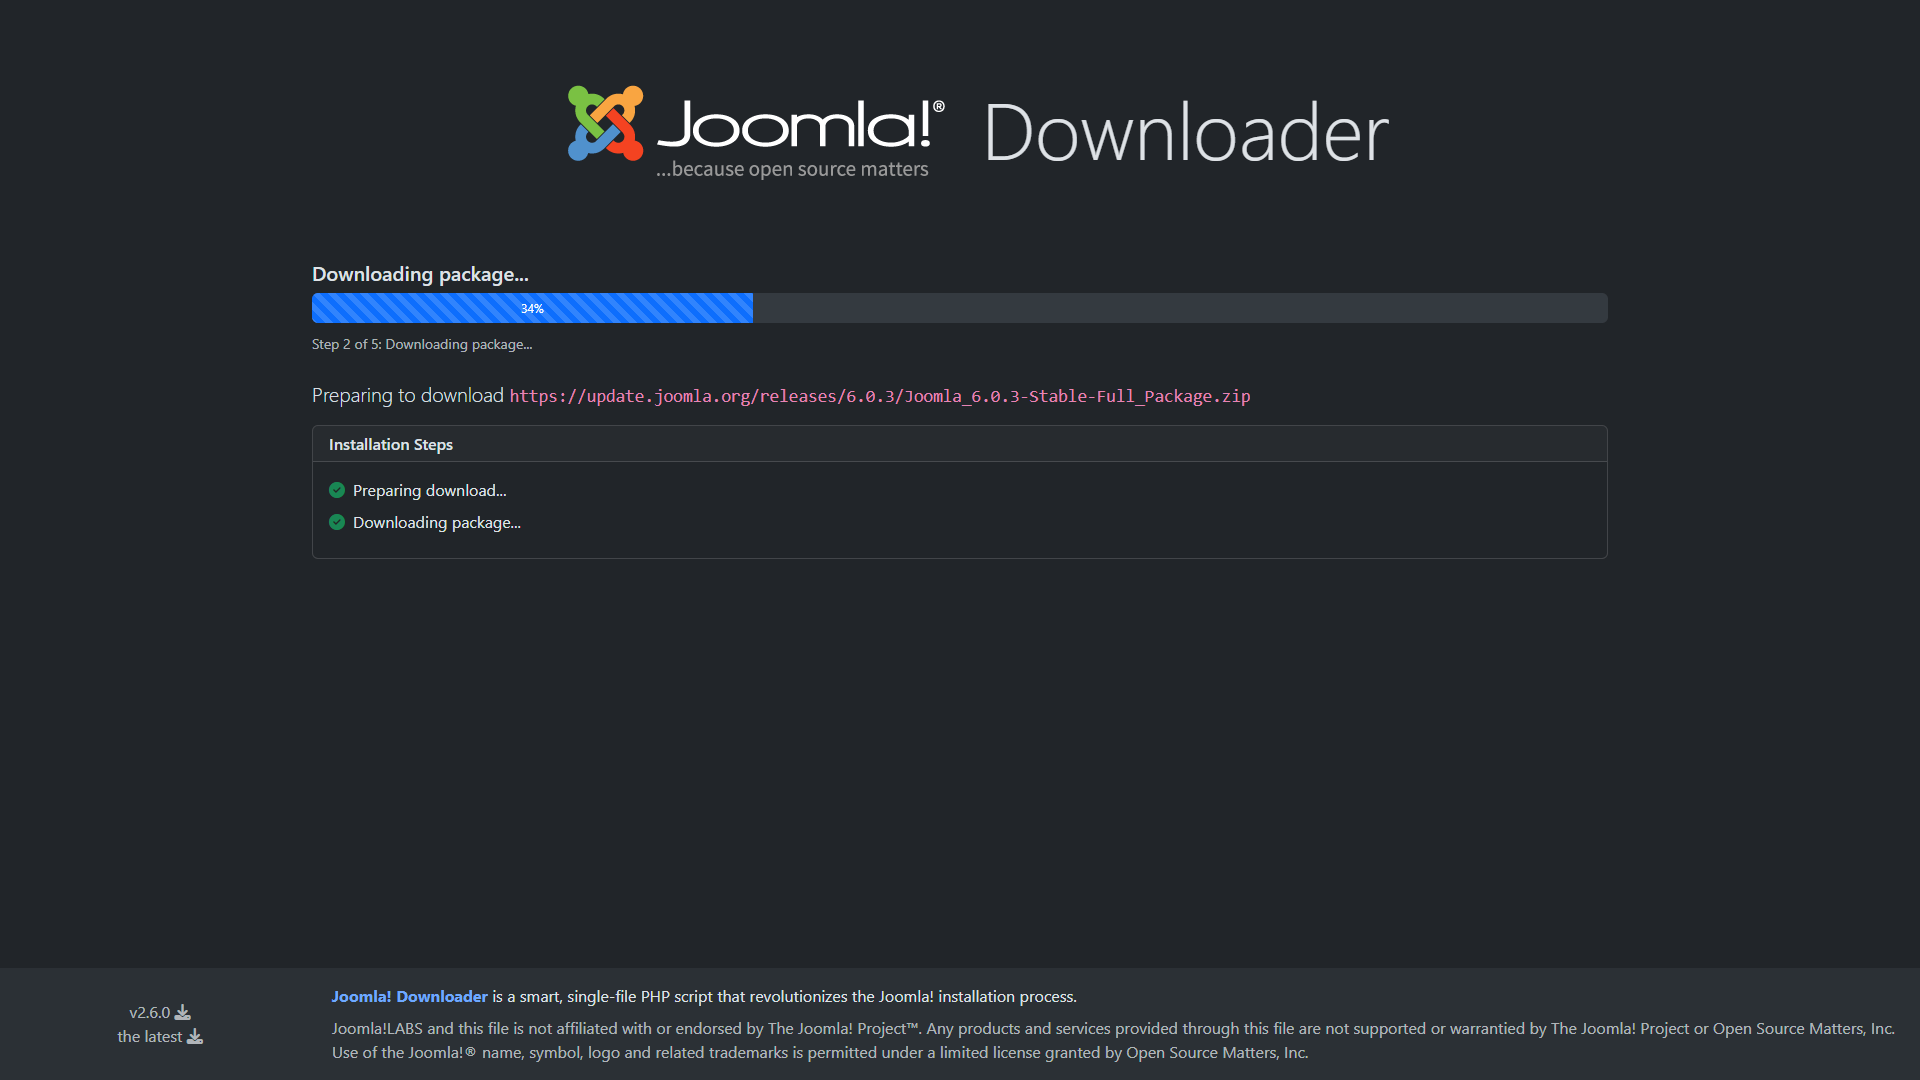Click the v2.6.0 version link text
This screenshot has height=1080, width=1920.
[149, 1013]
